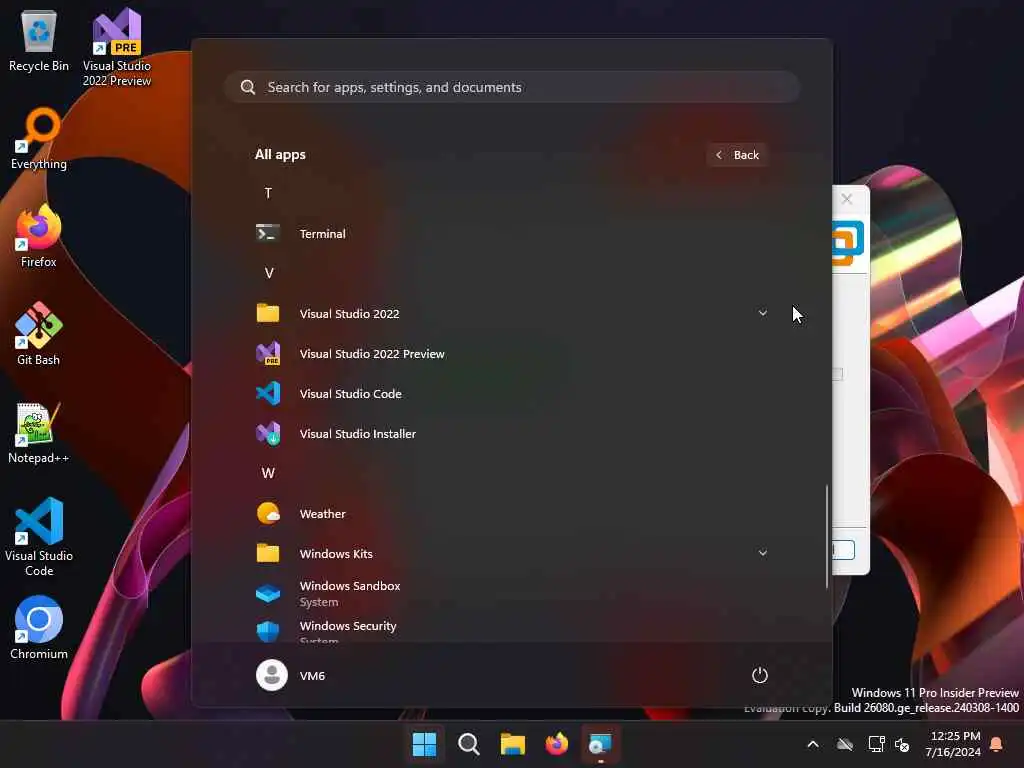Click the Back button in All apps

(737, 155)
